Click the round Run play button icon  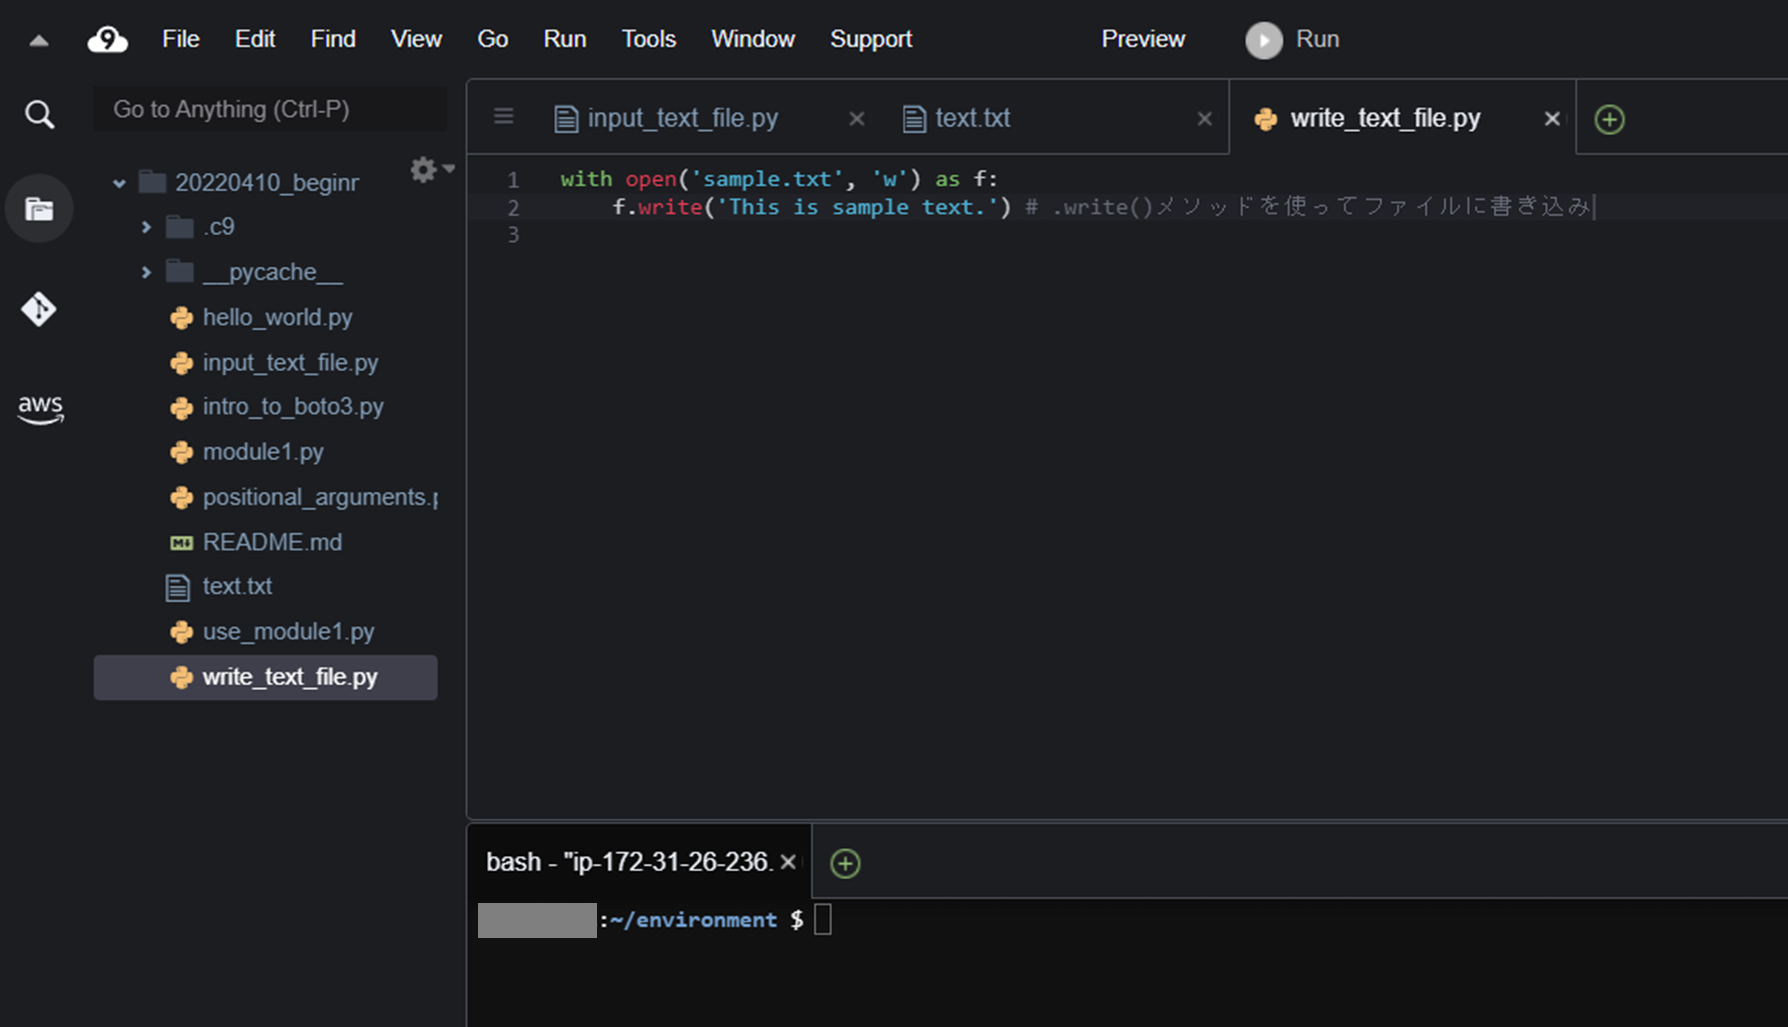[1264, 40]
